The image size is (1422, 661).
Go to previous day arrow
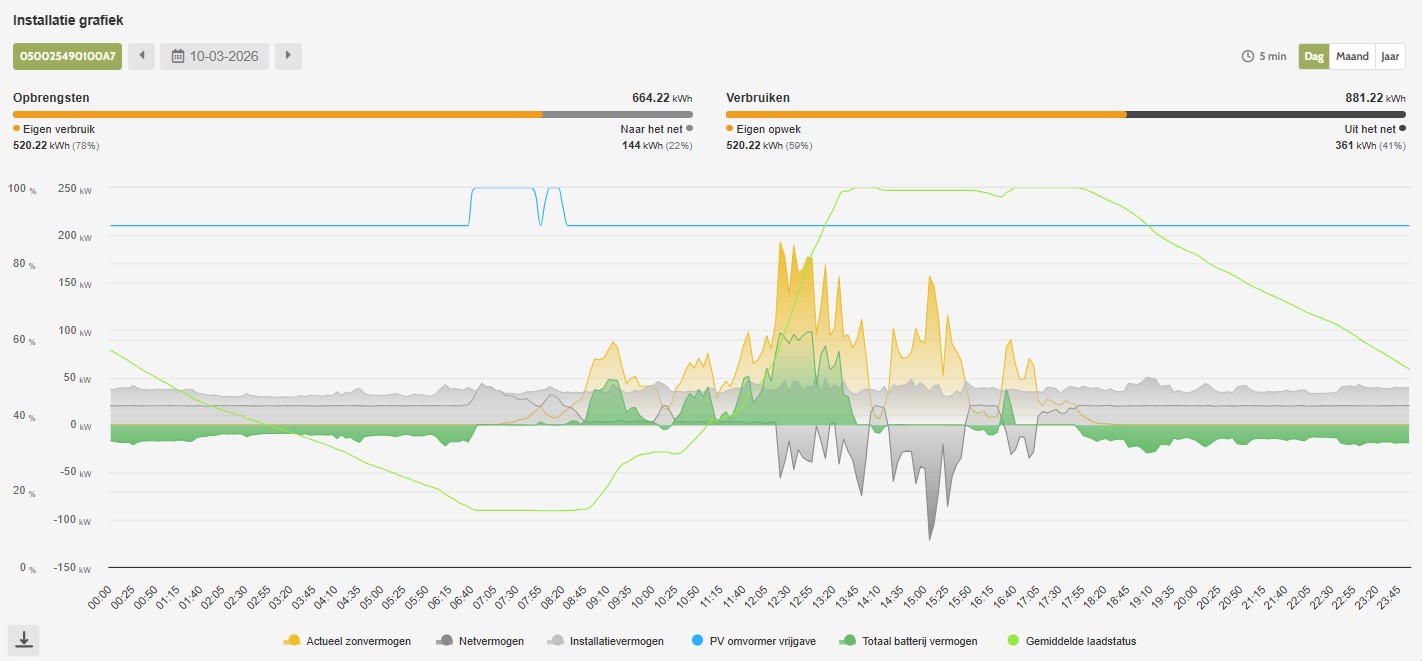[x=142, y=56]
